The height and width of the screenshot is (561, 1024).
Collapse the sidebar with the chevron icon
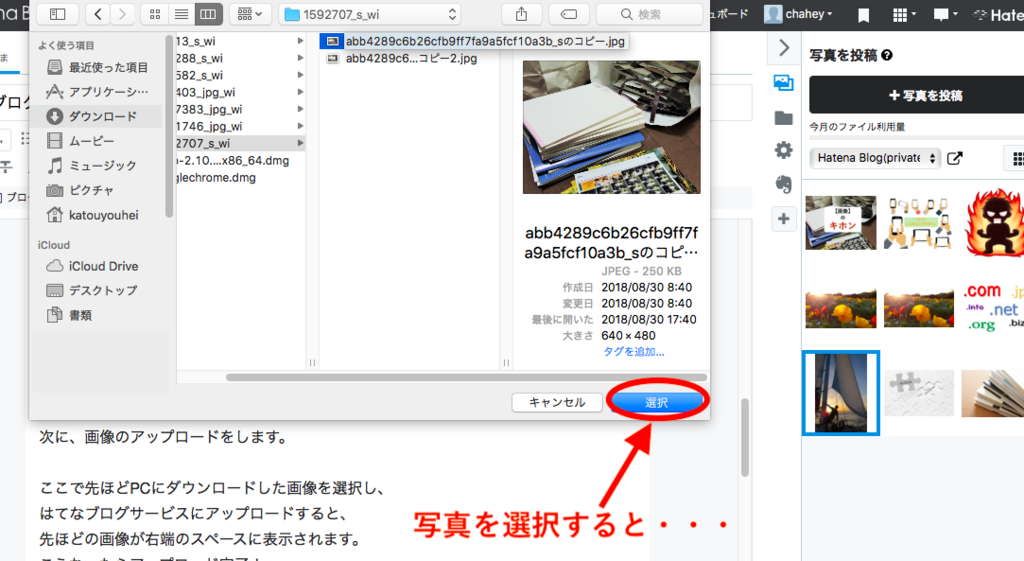(784, 48)
